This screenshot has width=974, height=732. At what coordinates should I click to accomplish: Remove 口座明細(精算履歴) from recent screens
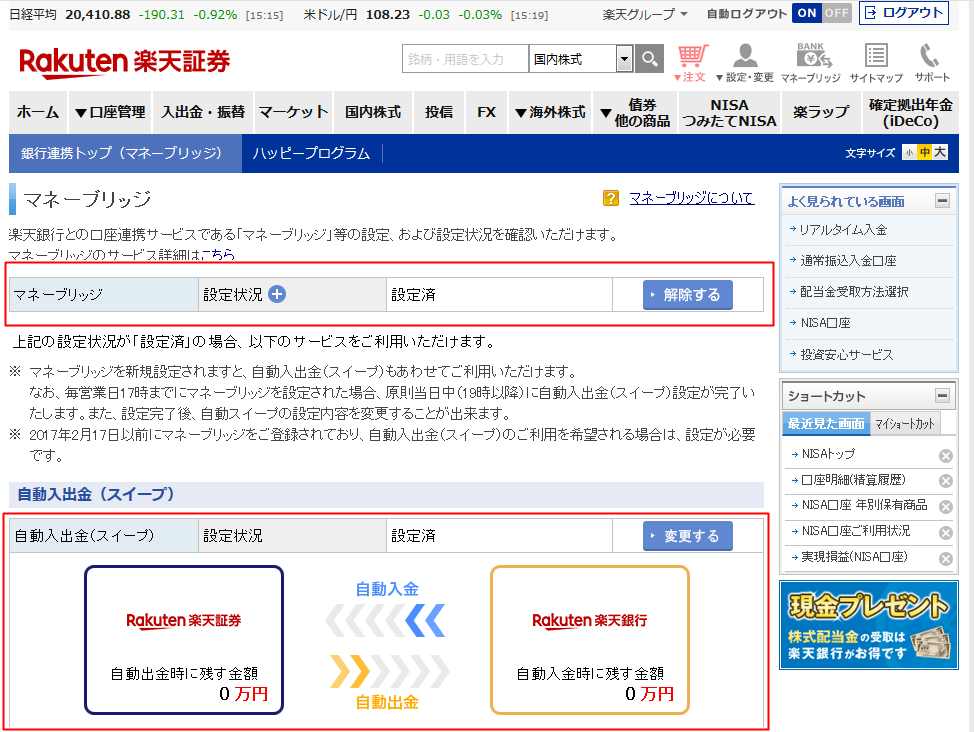945,481
